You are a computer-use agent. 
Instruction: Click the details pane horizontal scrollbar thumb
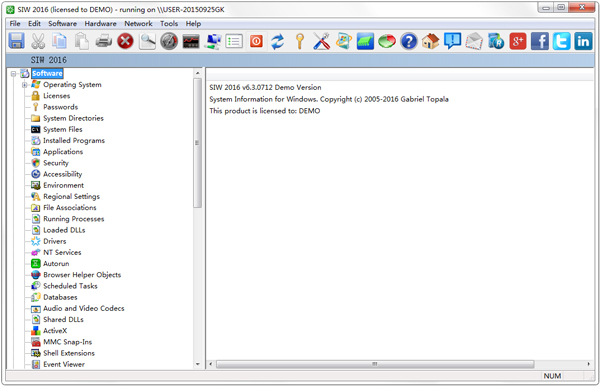tap(375, 364)
